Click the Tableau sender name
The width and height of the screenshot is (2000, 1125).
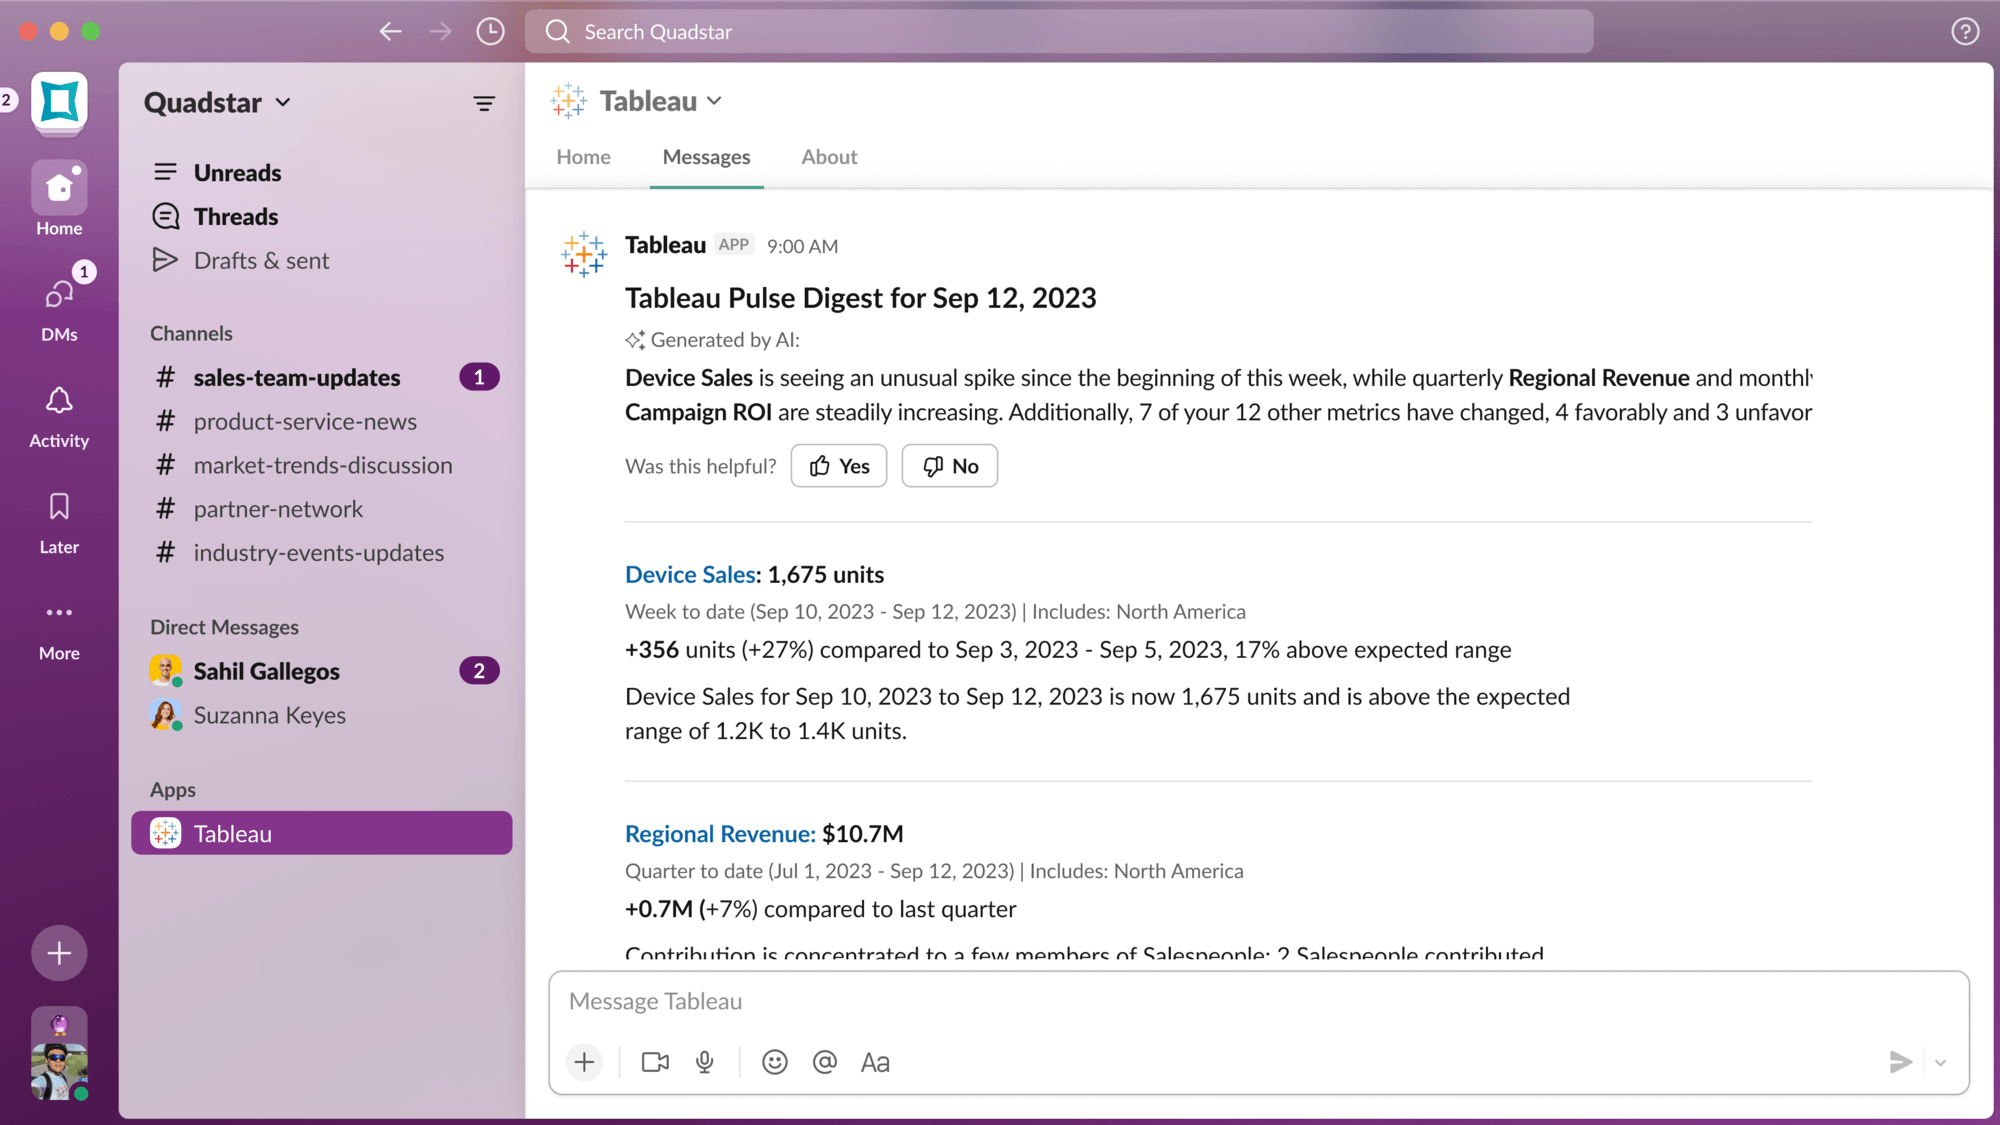(x=665, y=245)
